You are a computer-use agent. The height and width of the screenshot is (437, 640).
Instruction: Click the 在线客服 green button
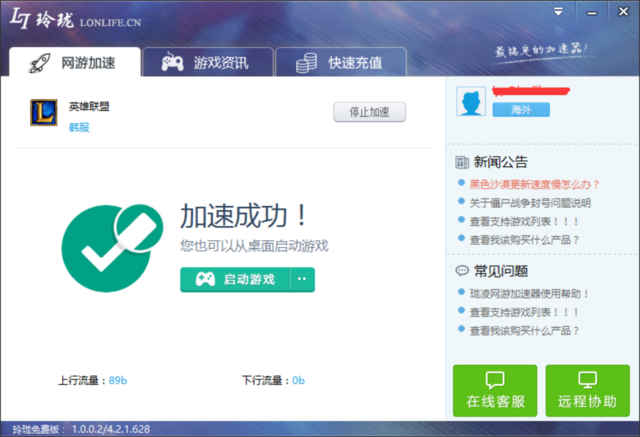[495, 390]
